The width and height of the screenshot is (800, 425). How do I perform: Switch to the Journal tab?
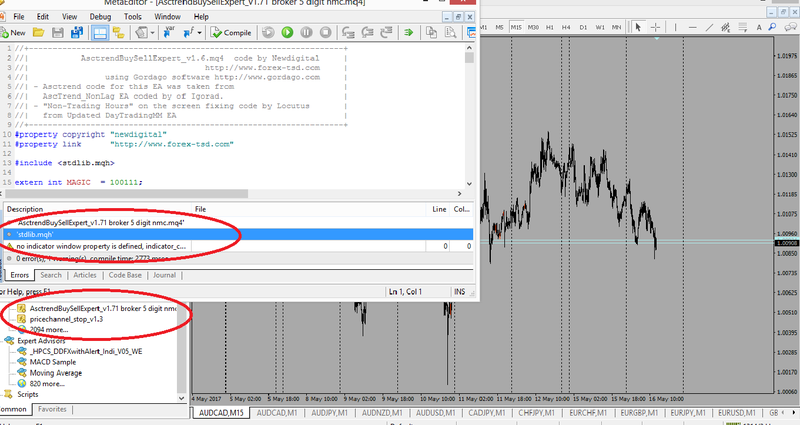[x=164, y=275]
